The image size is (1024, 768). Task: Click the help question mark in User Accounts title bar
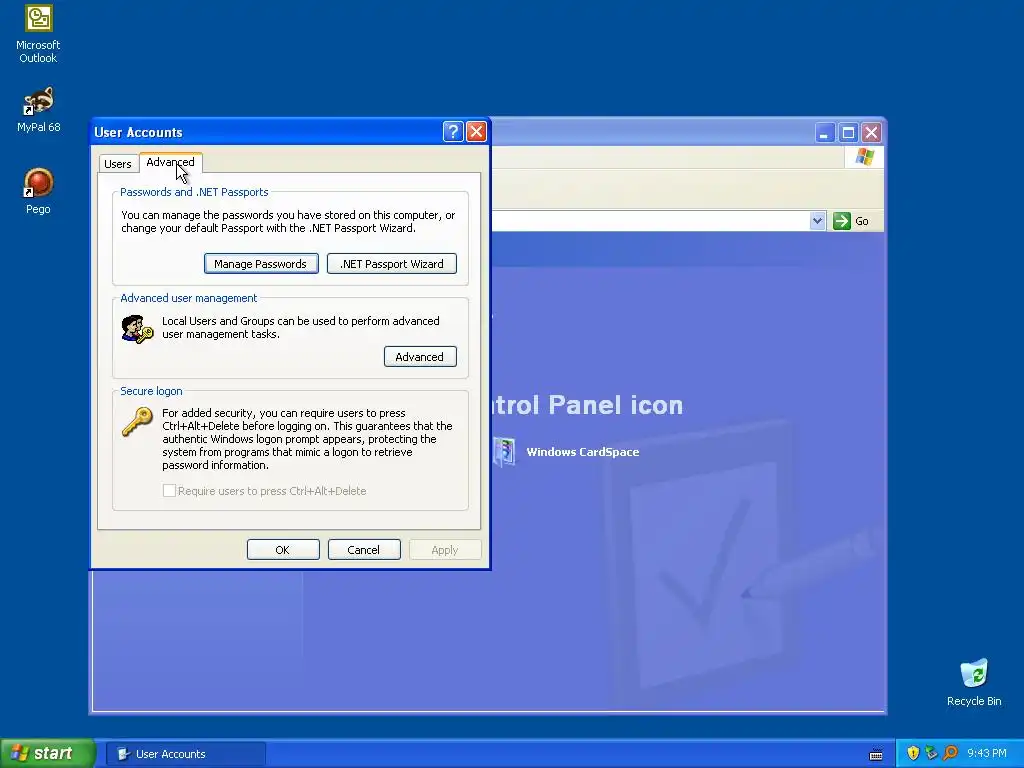pos(453,132)
